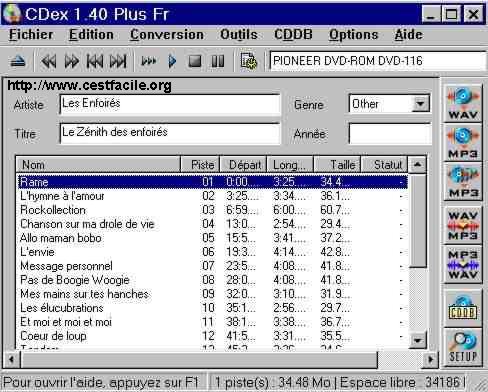488x392 pixels.
Task: Select the track L'hymne à l'amour
Action: pos(212,196)
